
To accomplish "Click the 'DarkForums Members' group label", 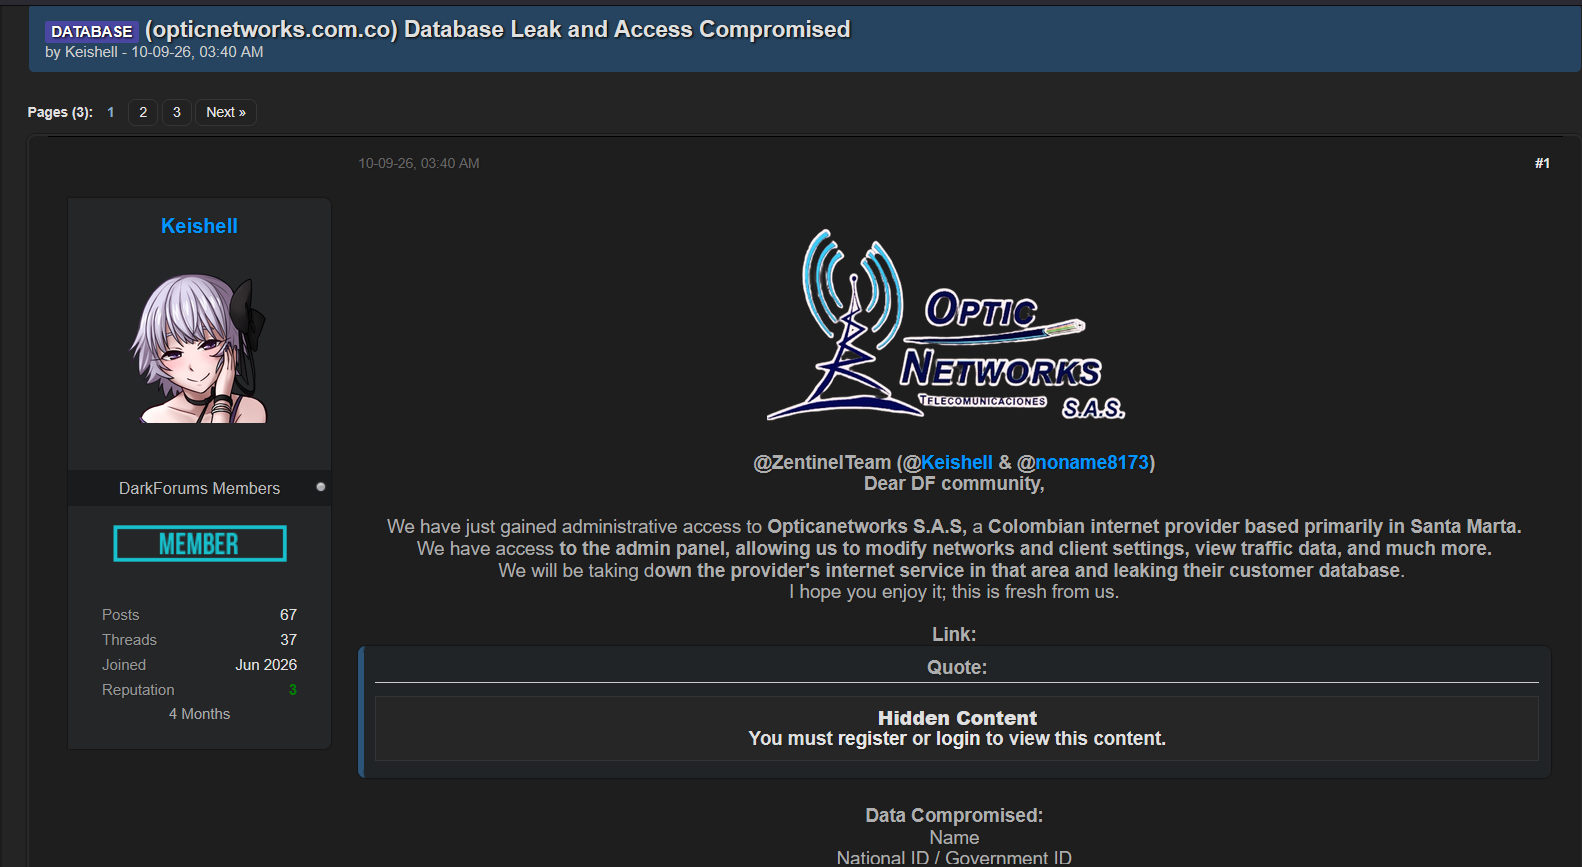I will click(199, 488).
